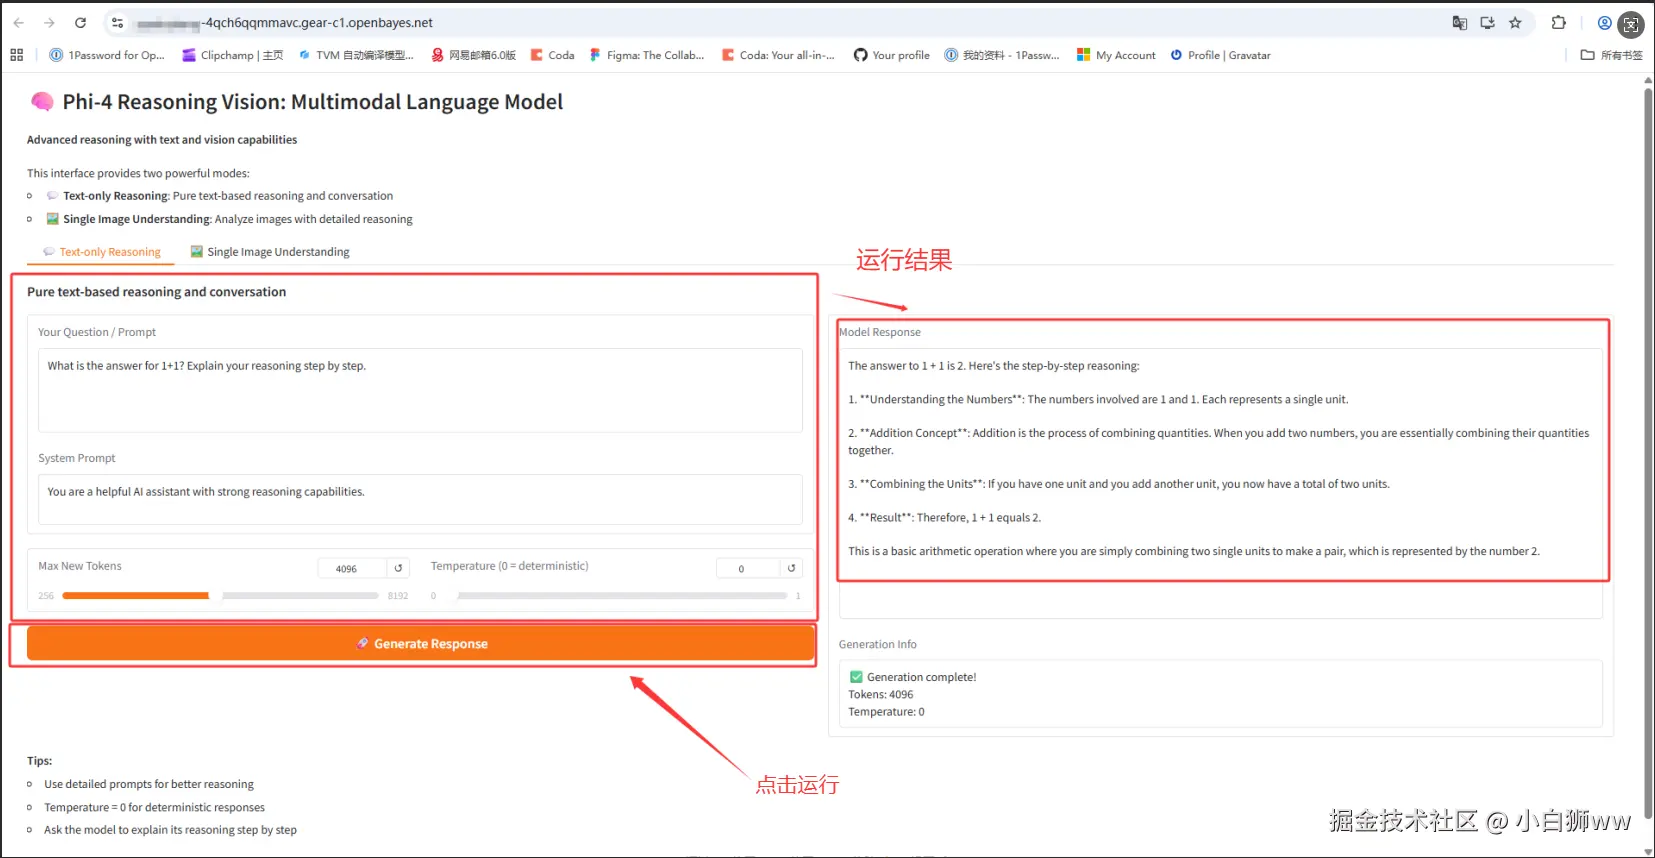The image size is (1655, 858).
Task: Click the Your Question / Prompt textbox
Action: [x=420, y=390]
